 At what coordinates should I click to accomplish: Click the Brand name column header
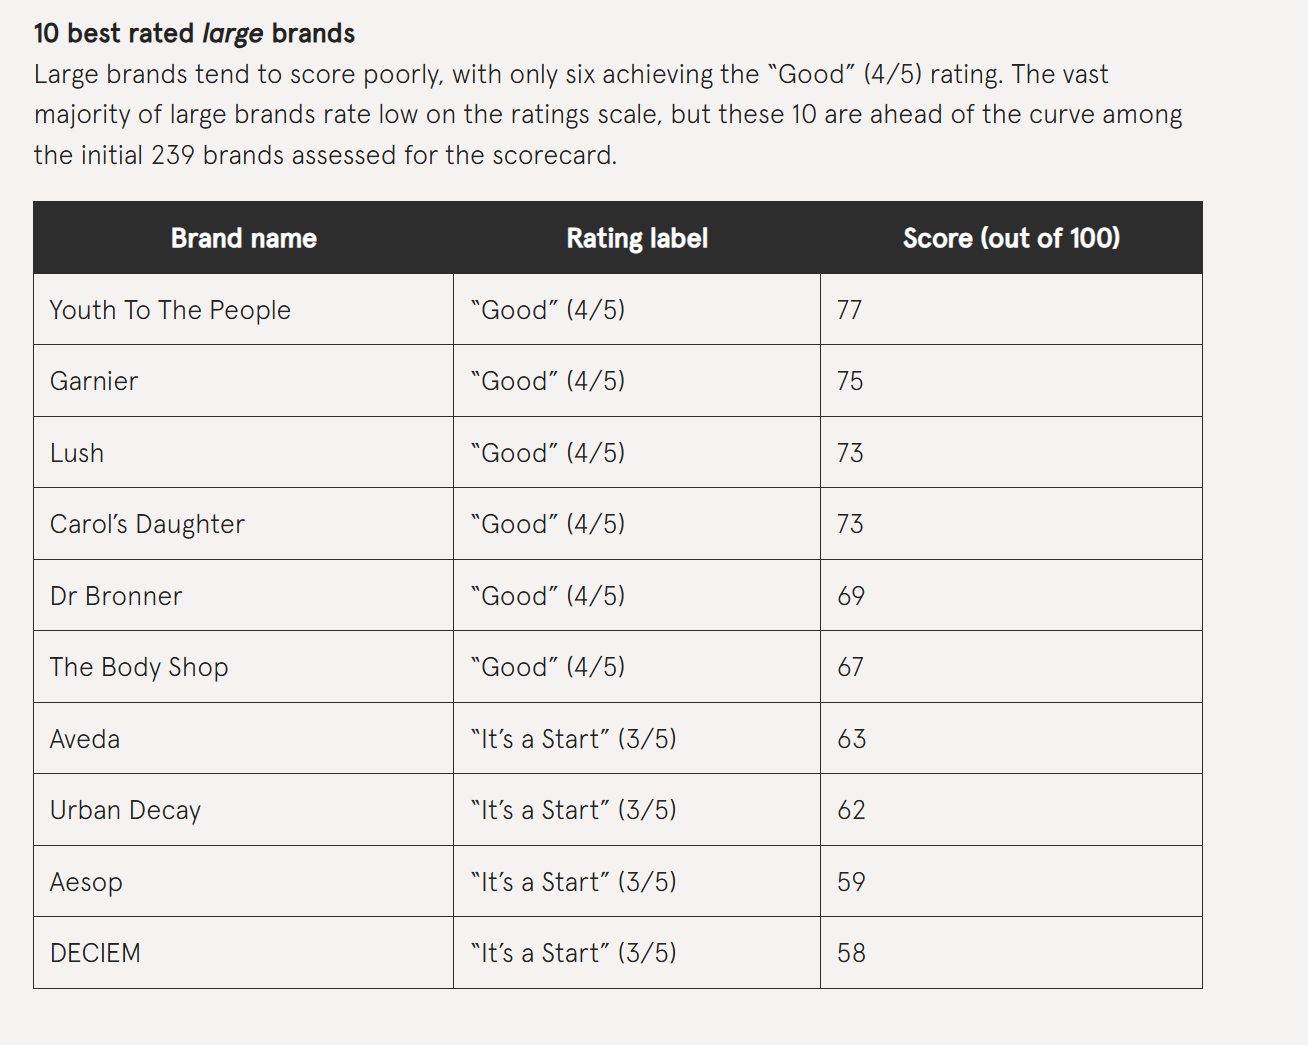click(x=243, y=238)
